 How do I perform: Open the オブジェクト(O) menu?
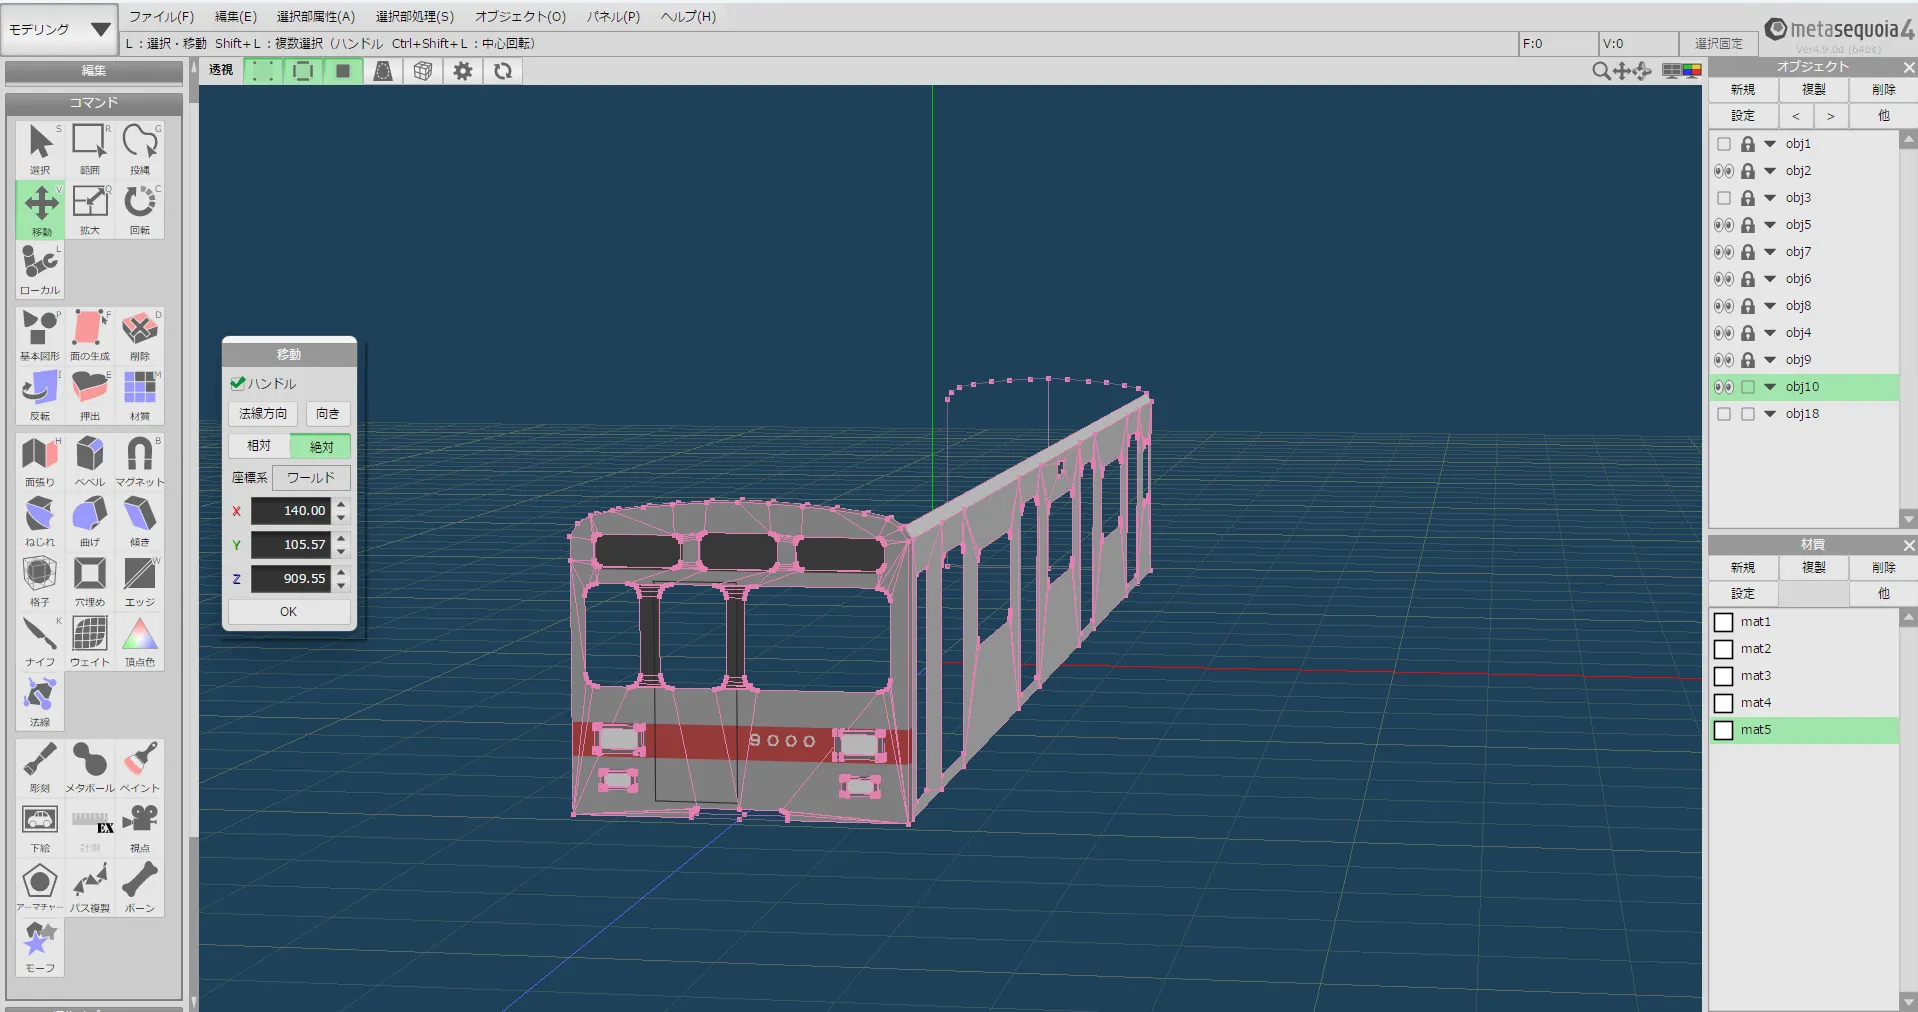[x=520, y=16]
